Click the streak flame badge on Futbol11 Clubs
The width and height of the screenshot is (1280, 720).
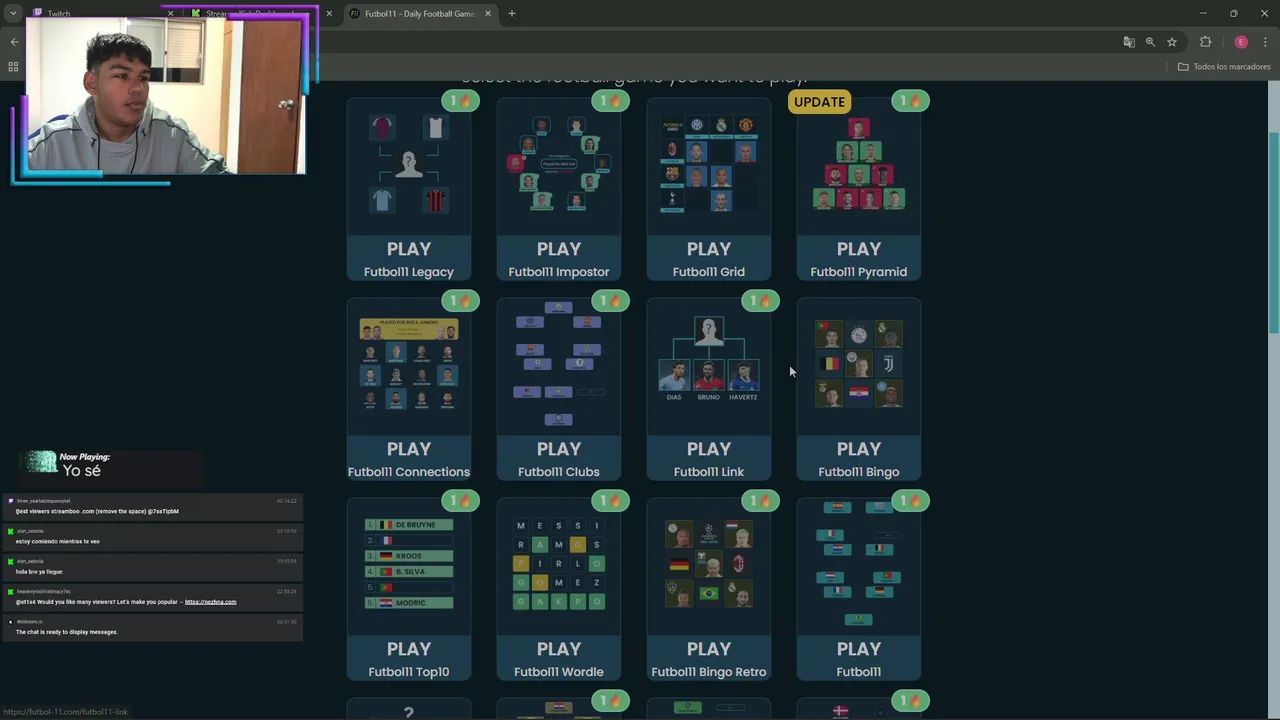(x=610, y=301)
